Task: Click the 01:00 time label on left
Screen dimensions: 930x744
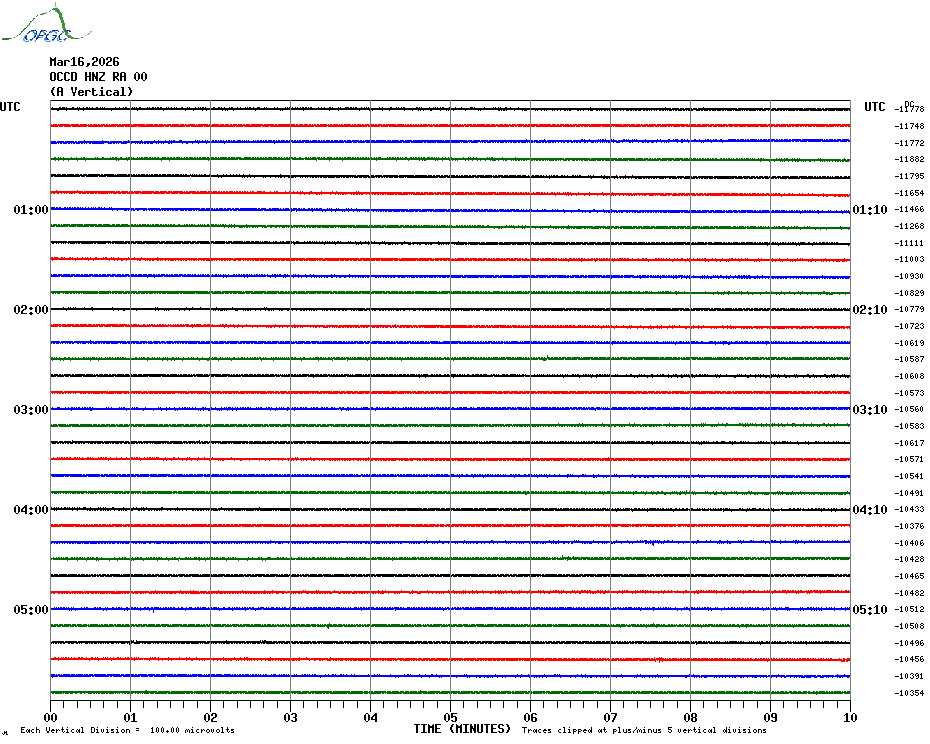Action: click(30, 210)
